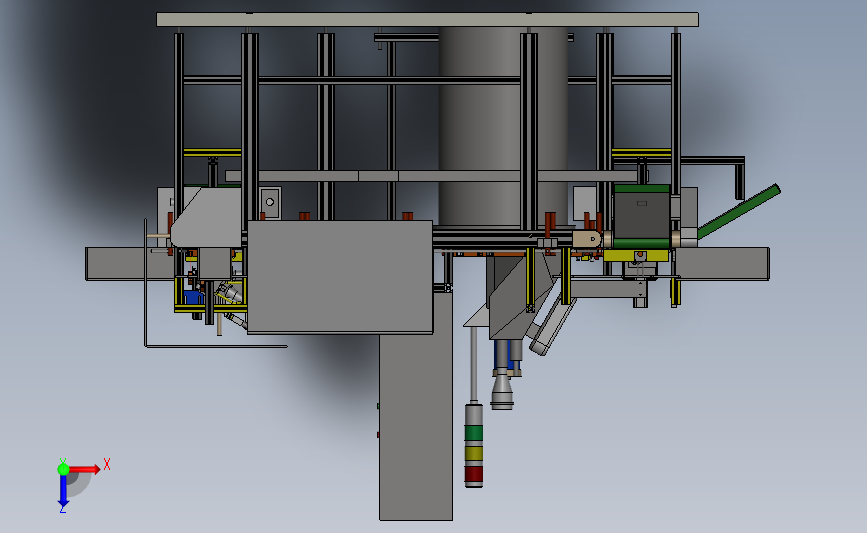Click the green Y axis dot on the triad
867x533 pixels.
click(63, 469)
